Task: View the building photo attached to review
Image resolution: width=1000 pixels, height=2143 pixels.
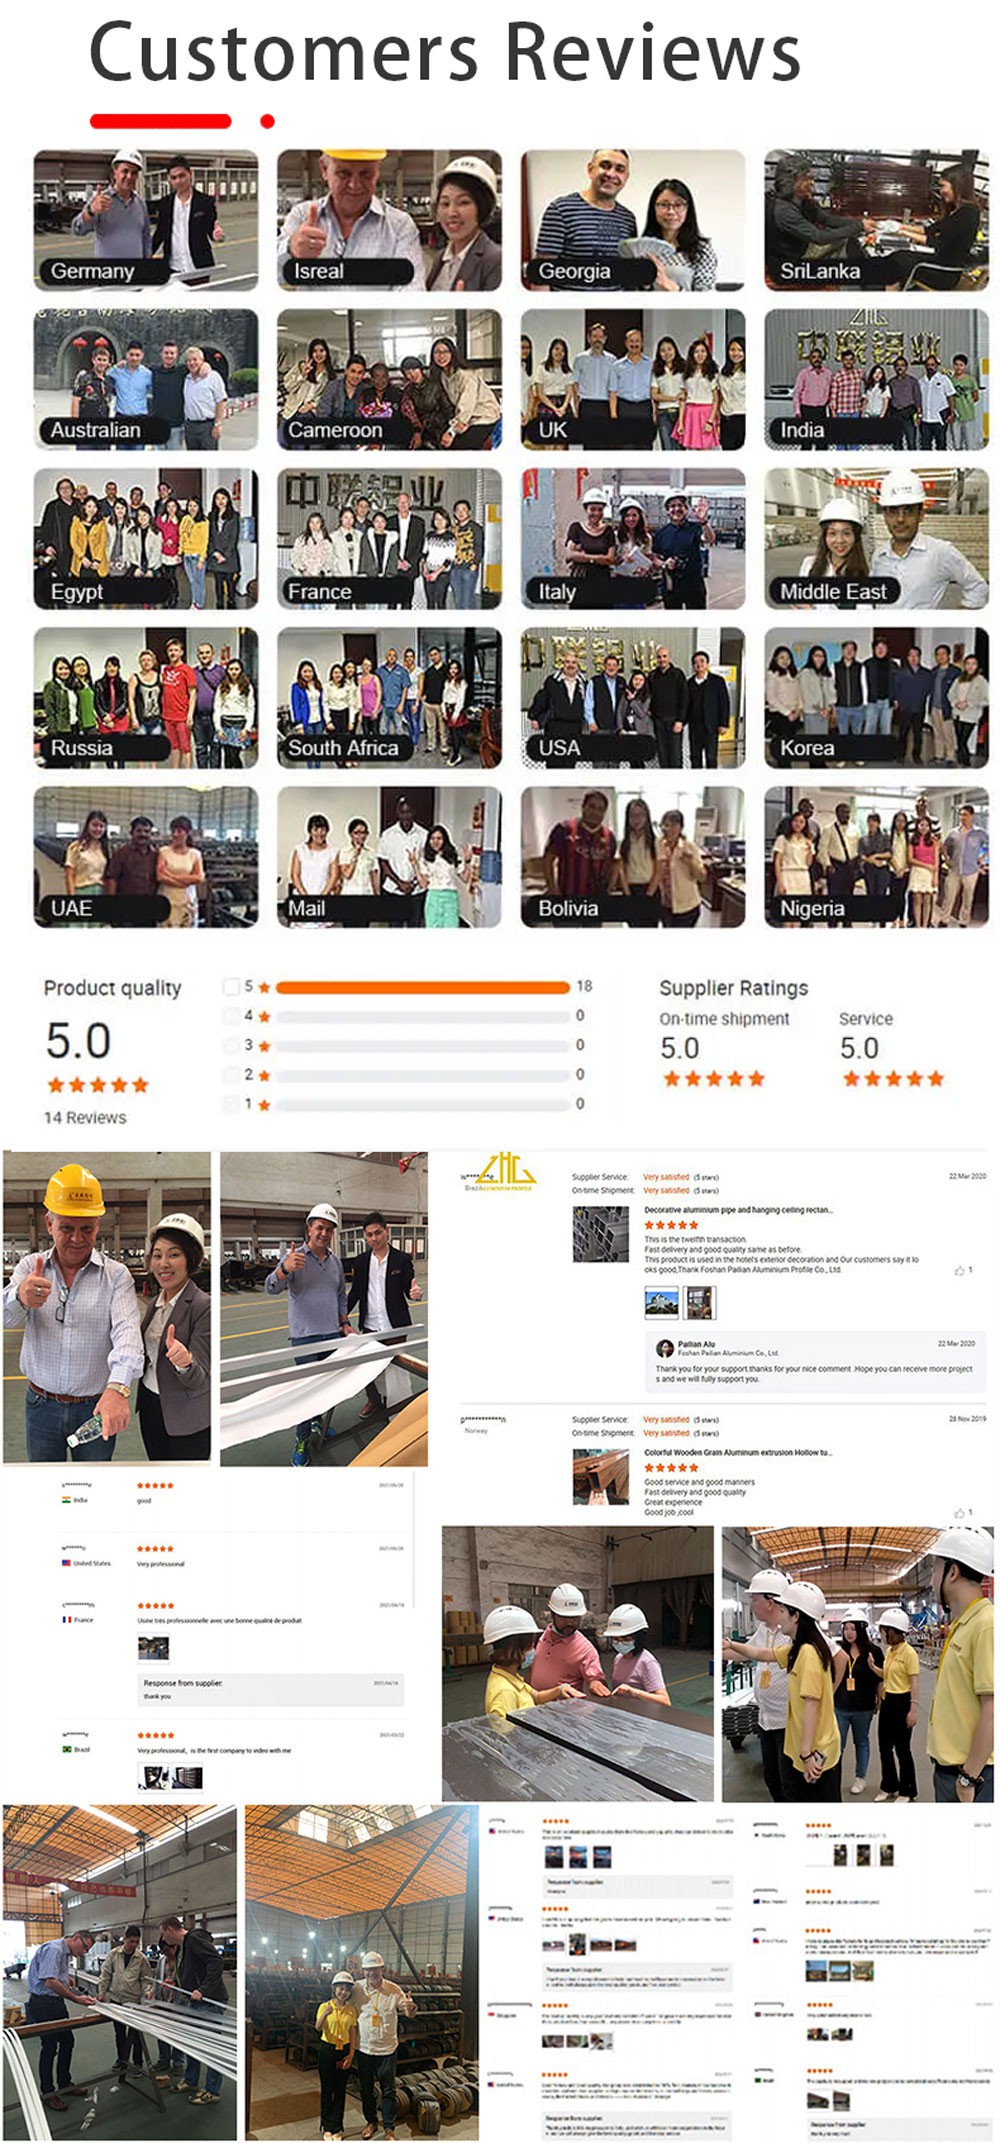Action: coord(662,1302)
